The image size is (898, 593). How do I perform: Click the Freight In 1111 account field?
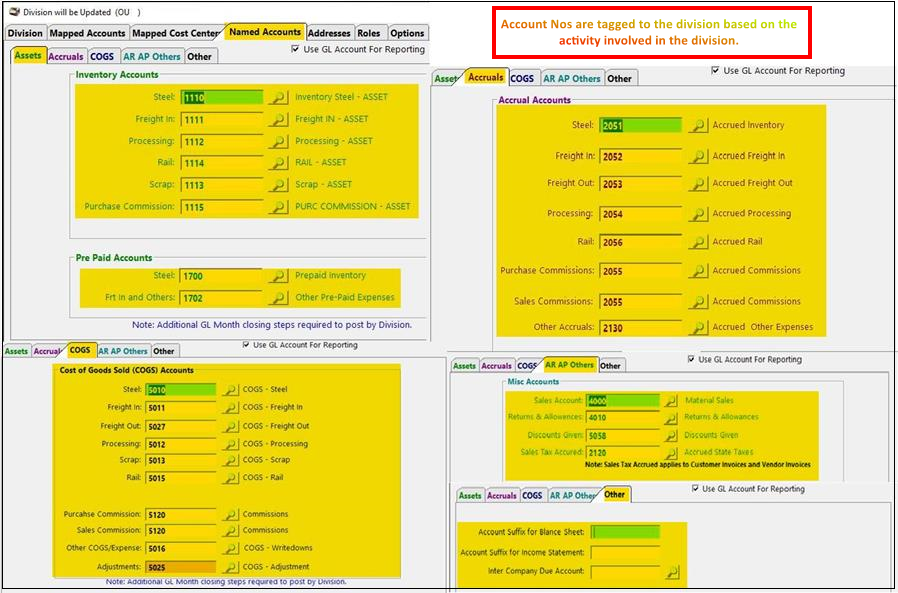pyautogui.click(x=221, y=120)
